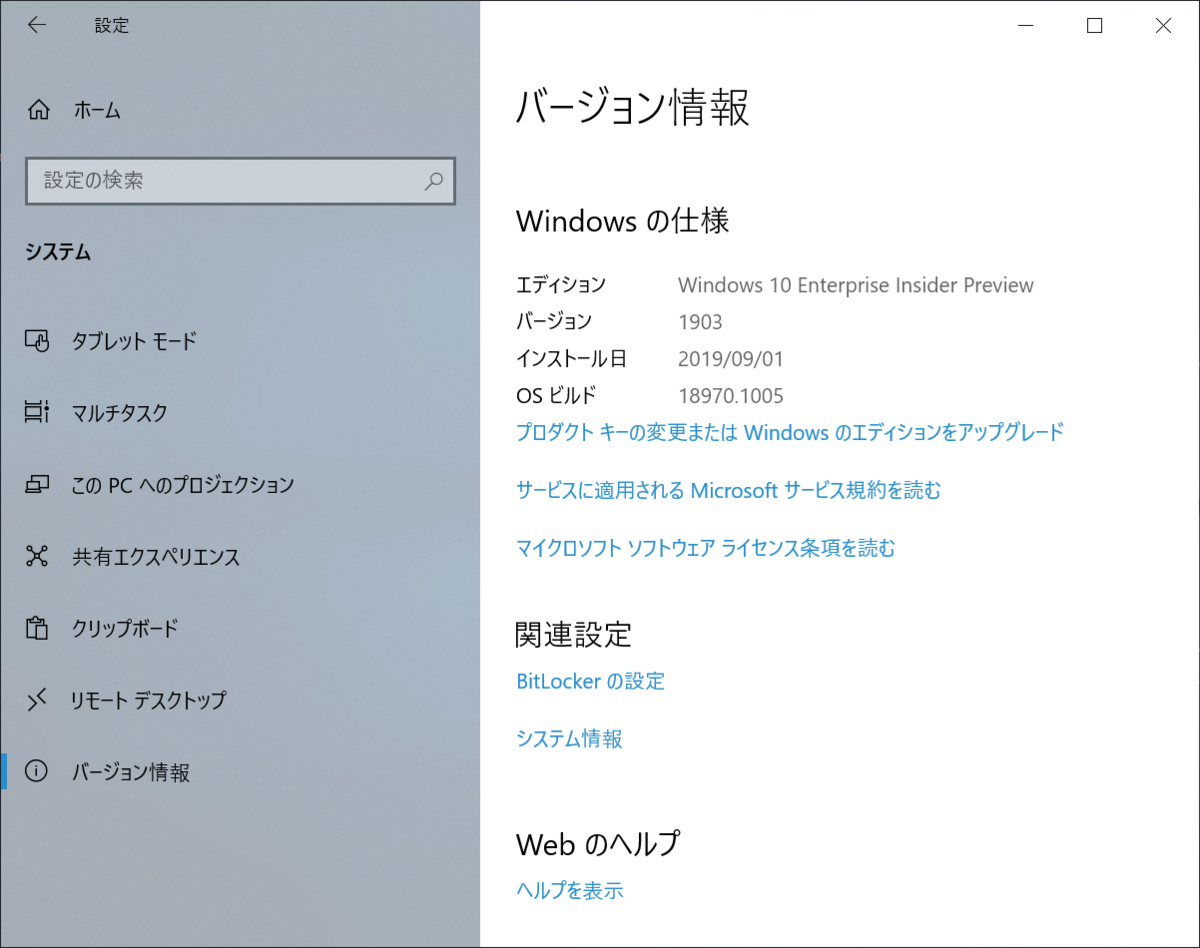Image resolution: width=1200 pixels, height=948 pixels.
Task: Click the magnifier icon in the search box
Action: (434, 181)
